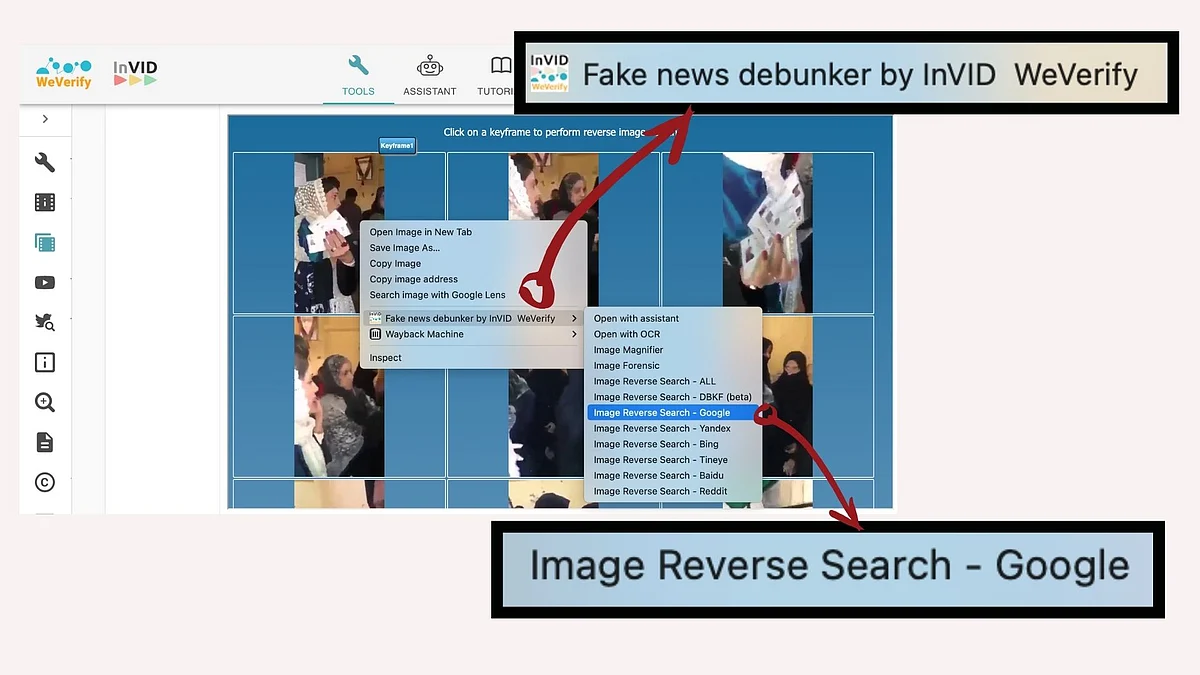Screen dimensions: 1200x675
Task: Expand Fake news debunker by InVID WeVerify submenu
Action: pyautogui.click(x=473, y=319)
